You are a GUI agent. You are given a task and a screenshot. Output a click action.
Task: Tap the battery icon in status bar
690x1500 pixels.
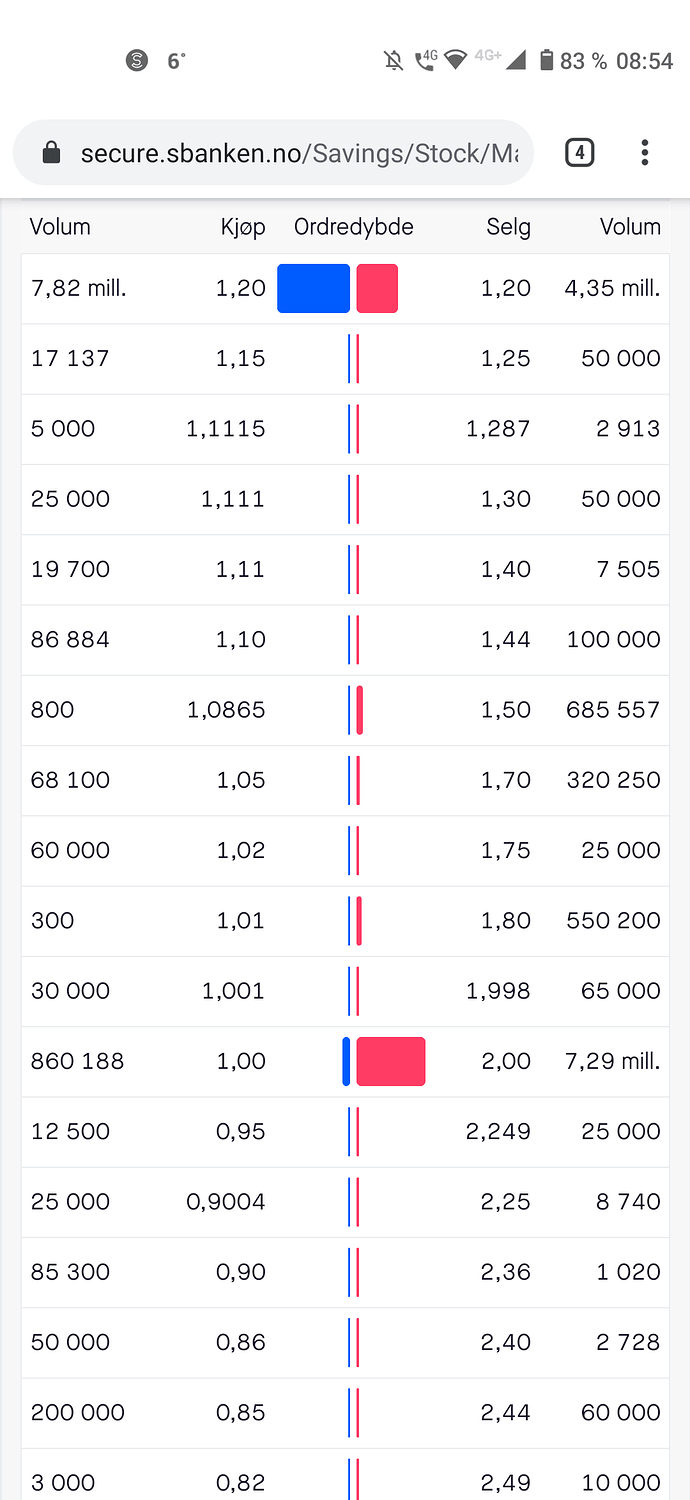[x=546, y=61]
